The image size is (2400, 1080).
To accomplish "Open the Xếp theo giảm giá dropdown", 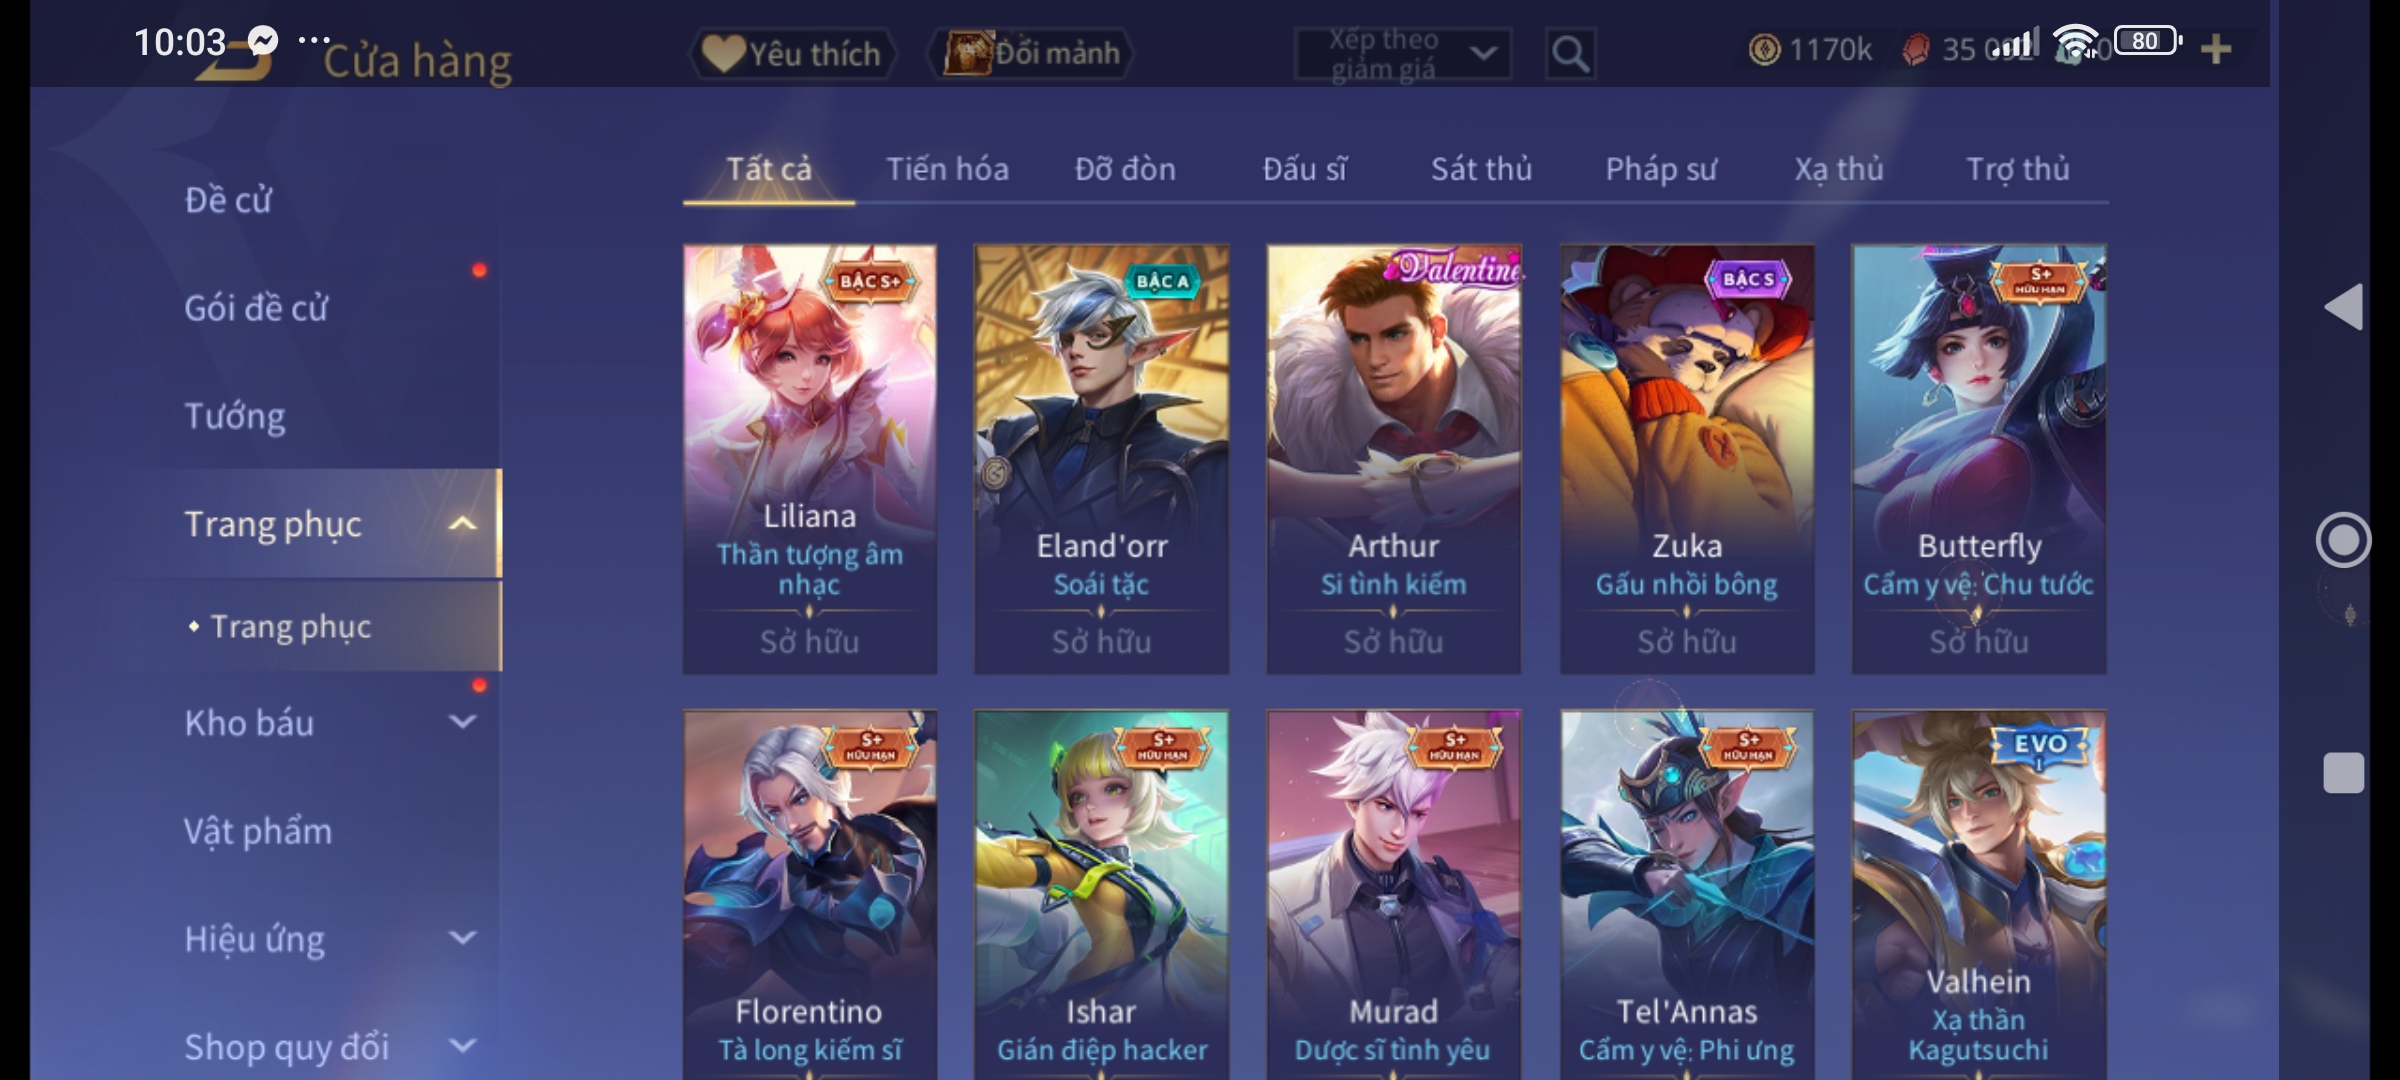I will (x=1403, y=53).
